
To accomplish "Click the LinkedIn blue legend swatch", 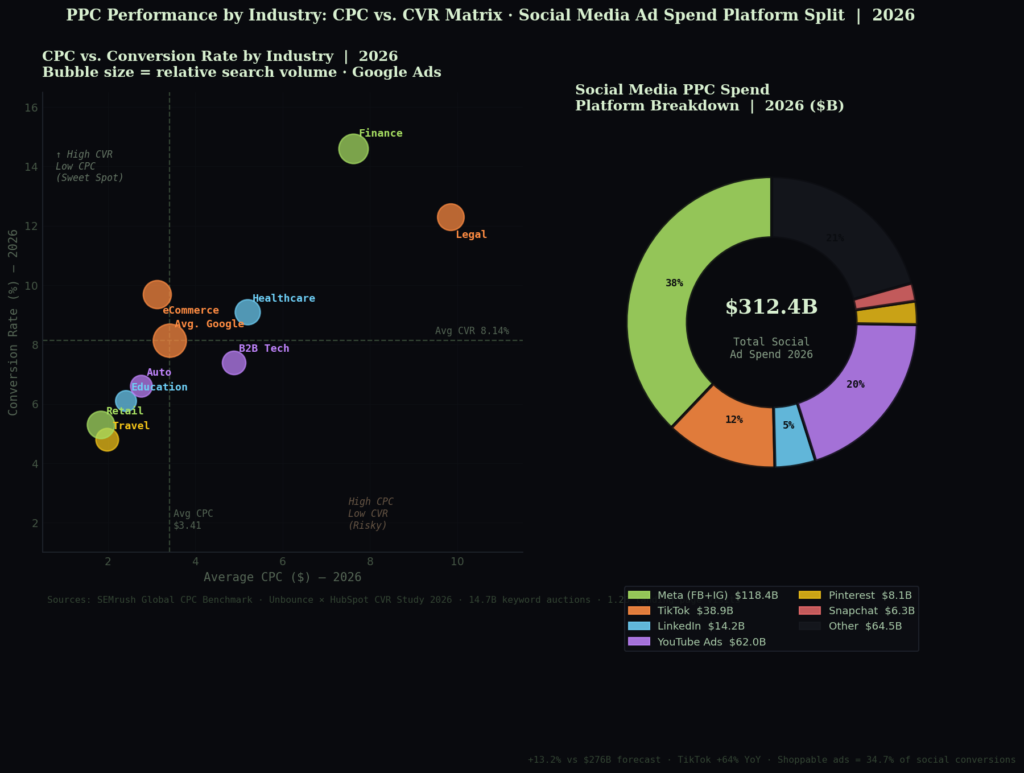I will click(639, 625).
